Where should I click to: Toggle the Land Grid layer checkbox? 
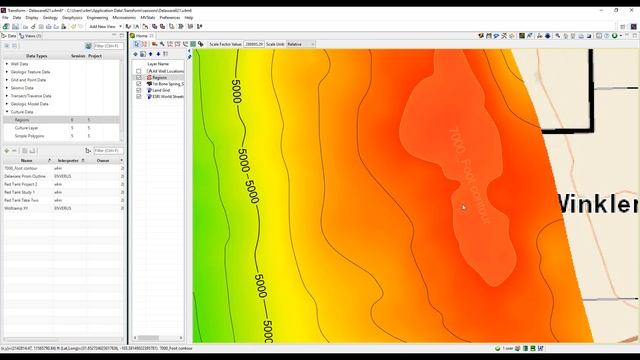pyautogui.click(x=139, y=90)
